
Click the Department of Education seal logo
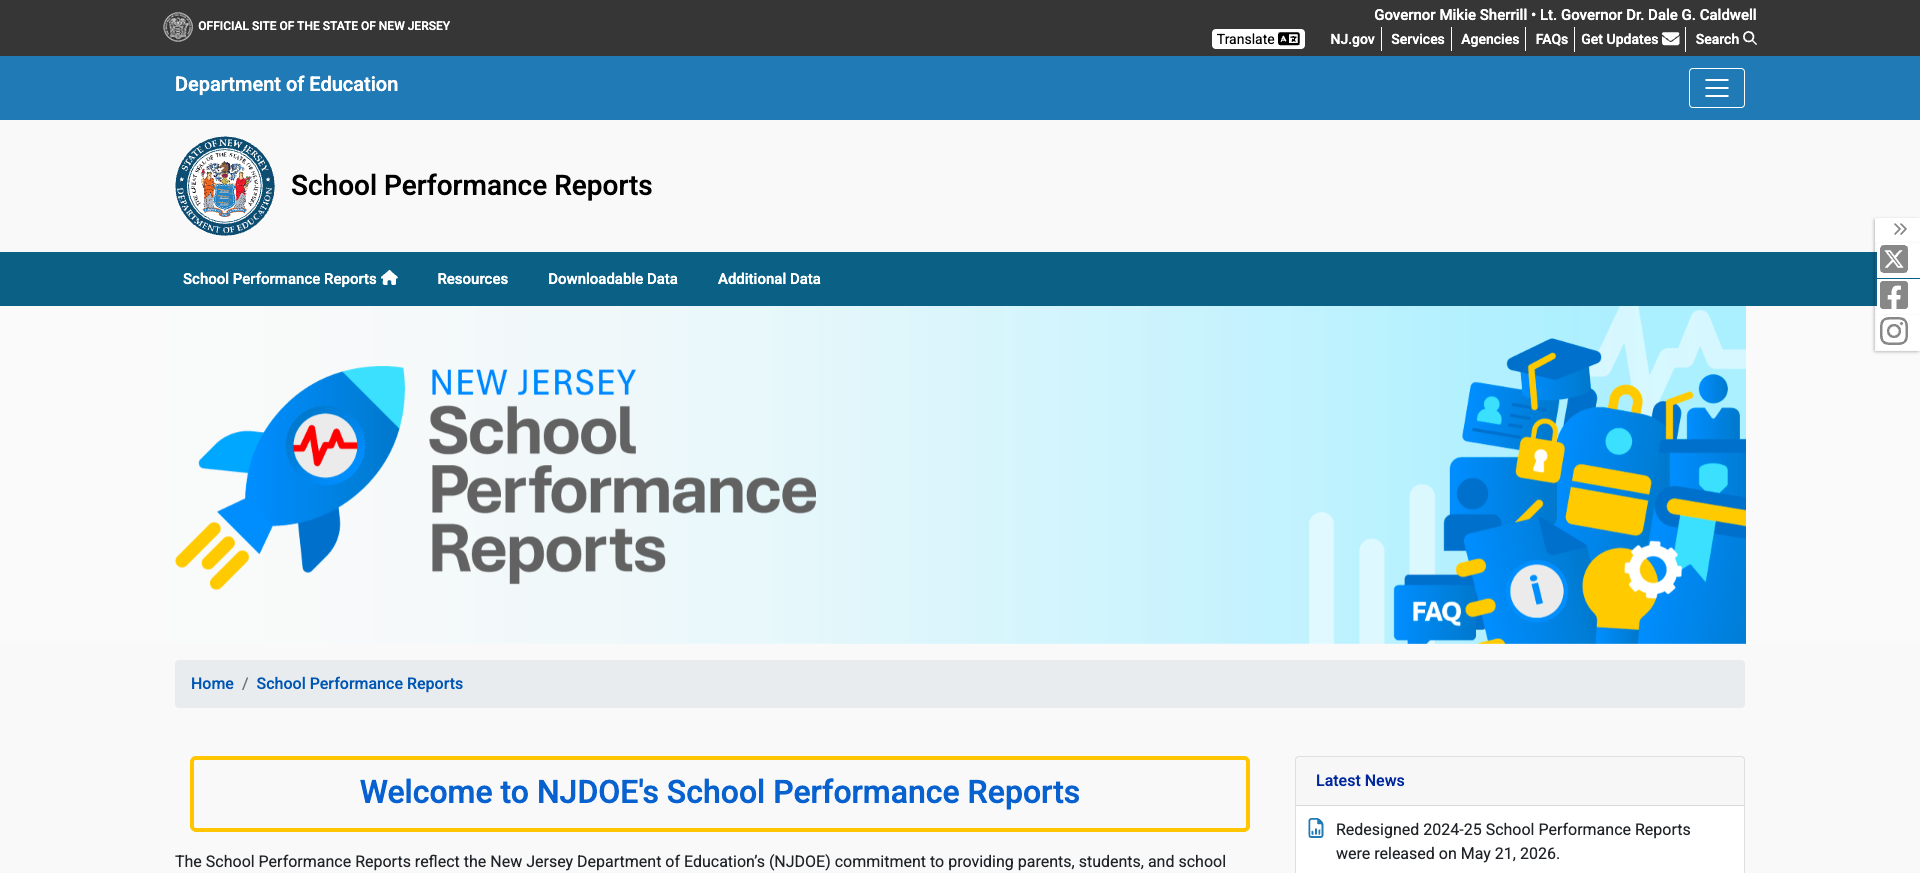(x=225, y=186)
